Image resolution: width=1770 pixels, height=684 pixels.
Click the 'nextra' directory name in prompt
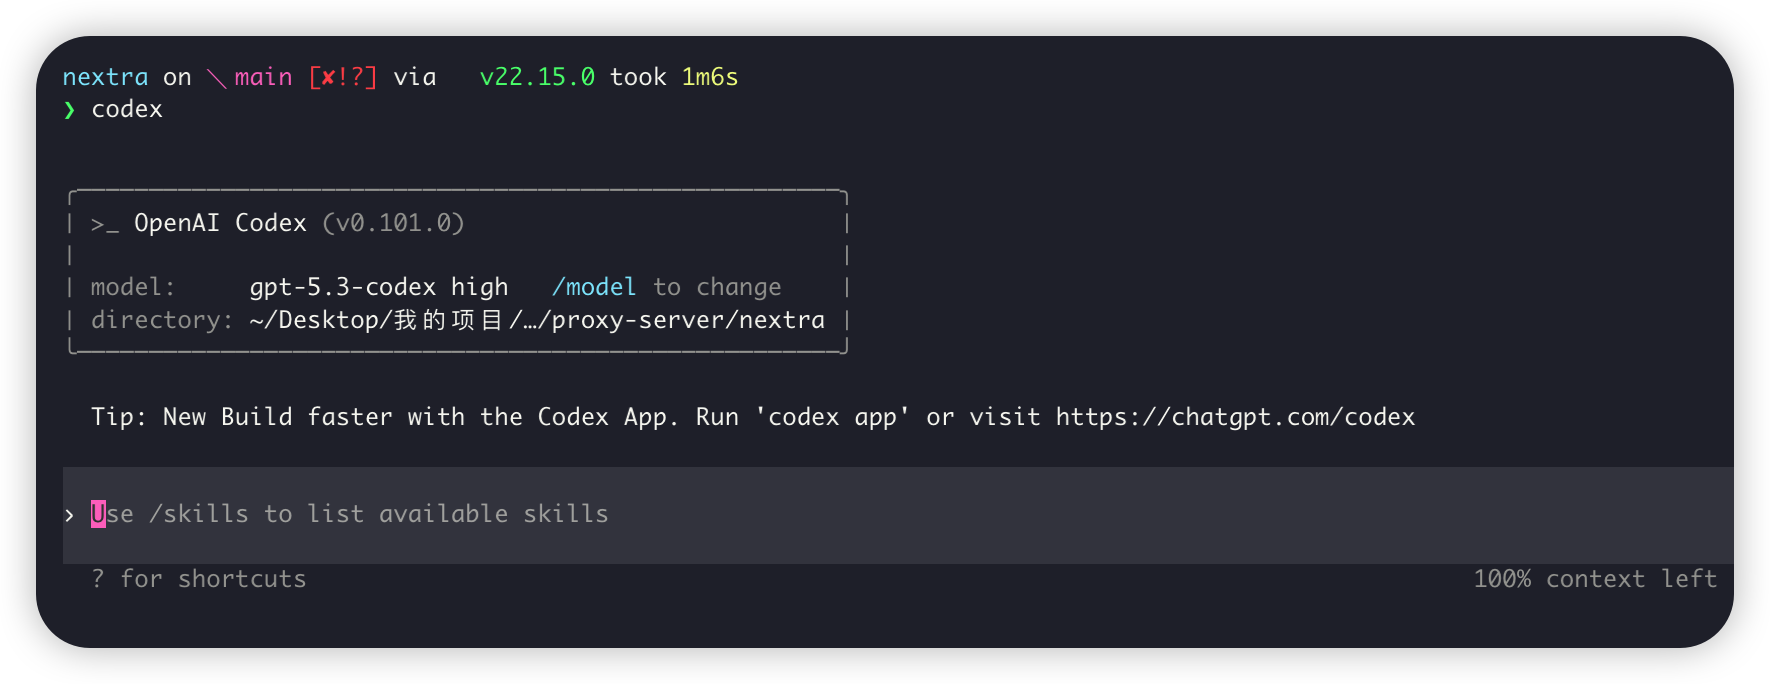pyautogui.click(x=105, y=78)
